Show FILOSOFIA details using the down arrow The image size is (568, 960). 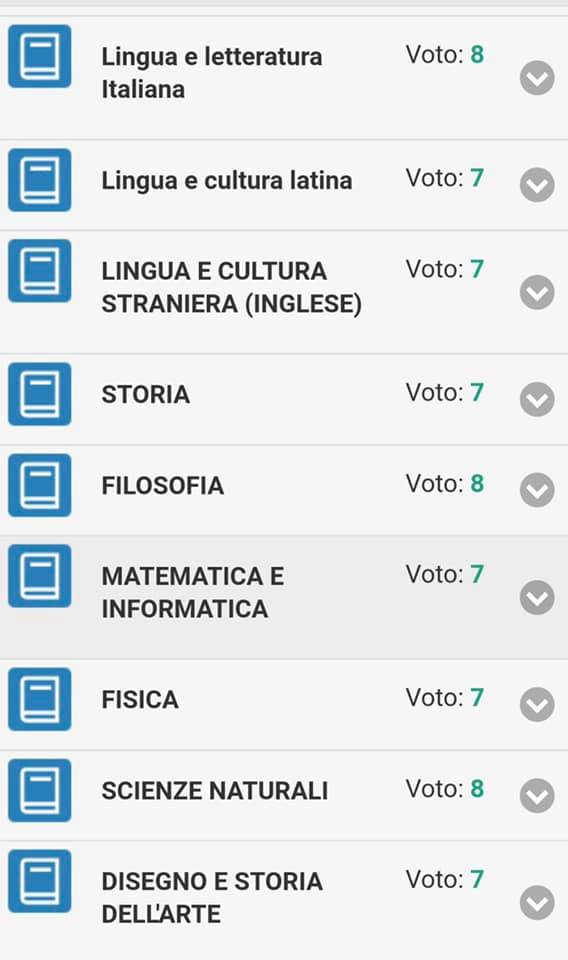pos(537,490)
